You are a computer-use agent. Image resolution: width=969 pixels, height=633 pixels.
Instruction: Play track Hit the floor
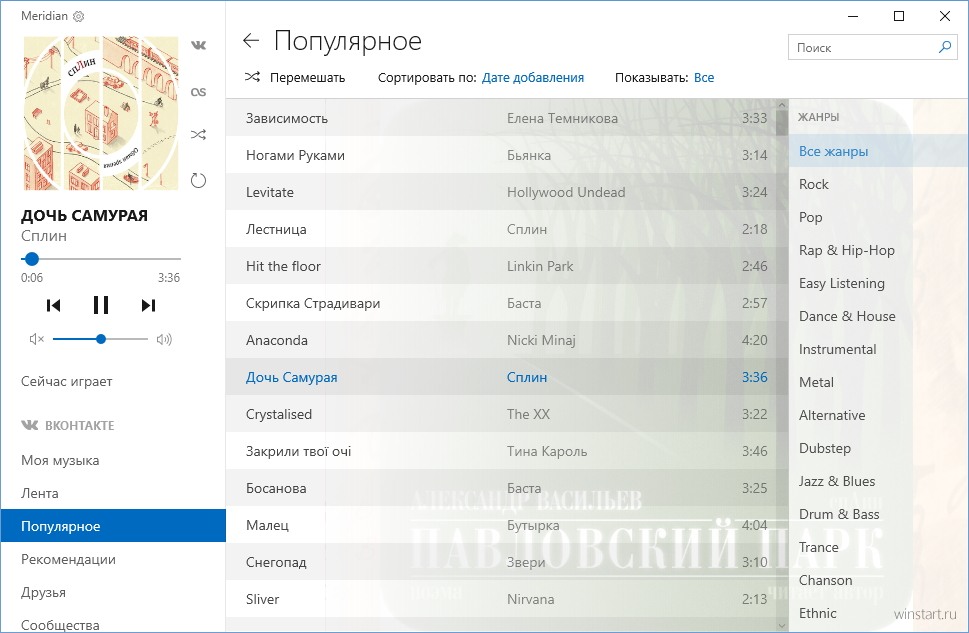[502, 266]
